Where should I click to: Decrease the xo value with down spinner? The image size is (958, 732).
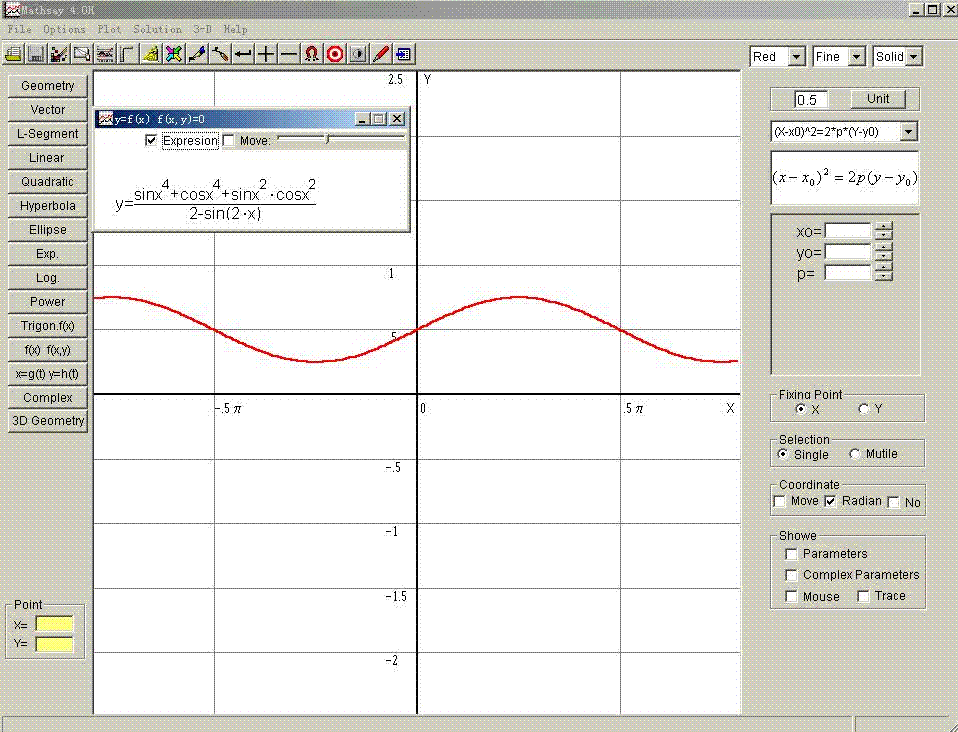tap(883, 235)
